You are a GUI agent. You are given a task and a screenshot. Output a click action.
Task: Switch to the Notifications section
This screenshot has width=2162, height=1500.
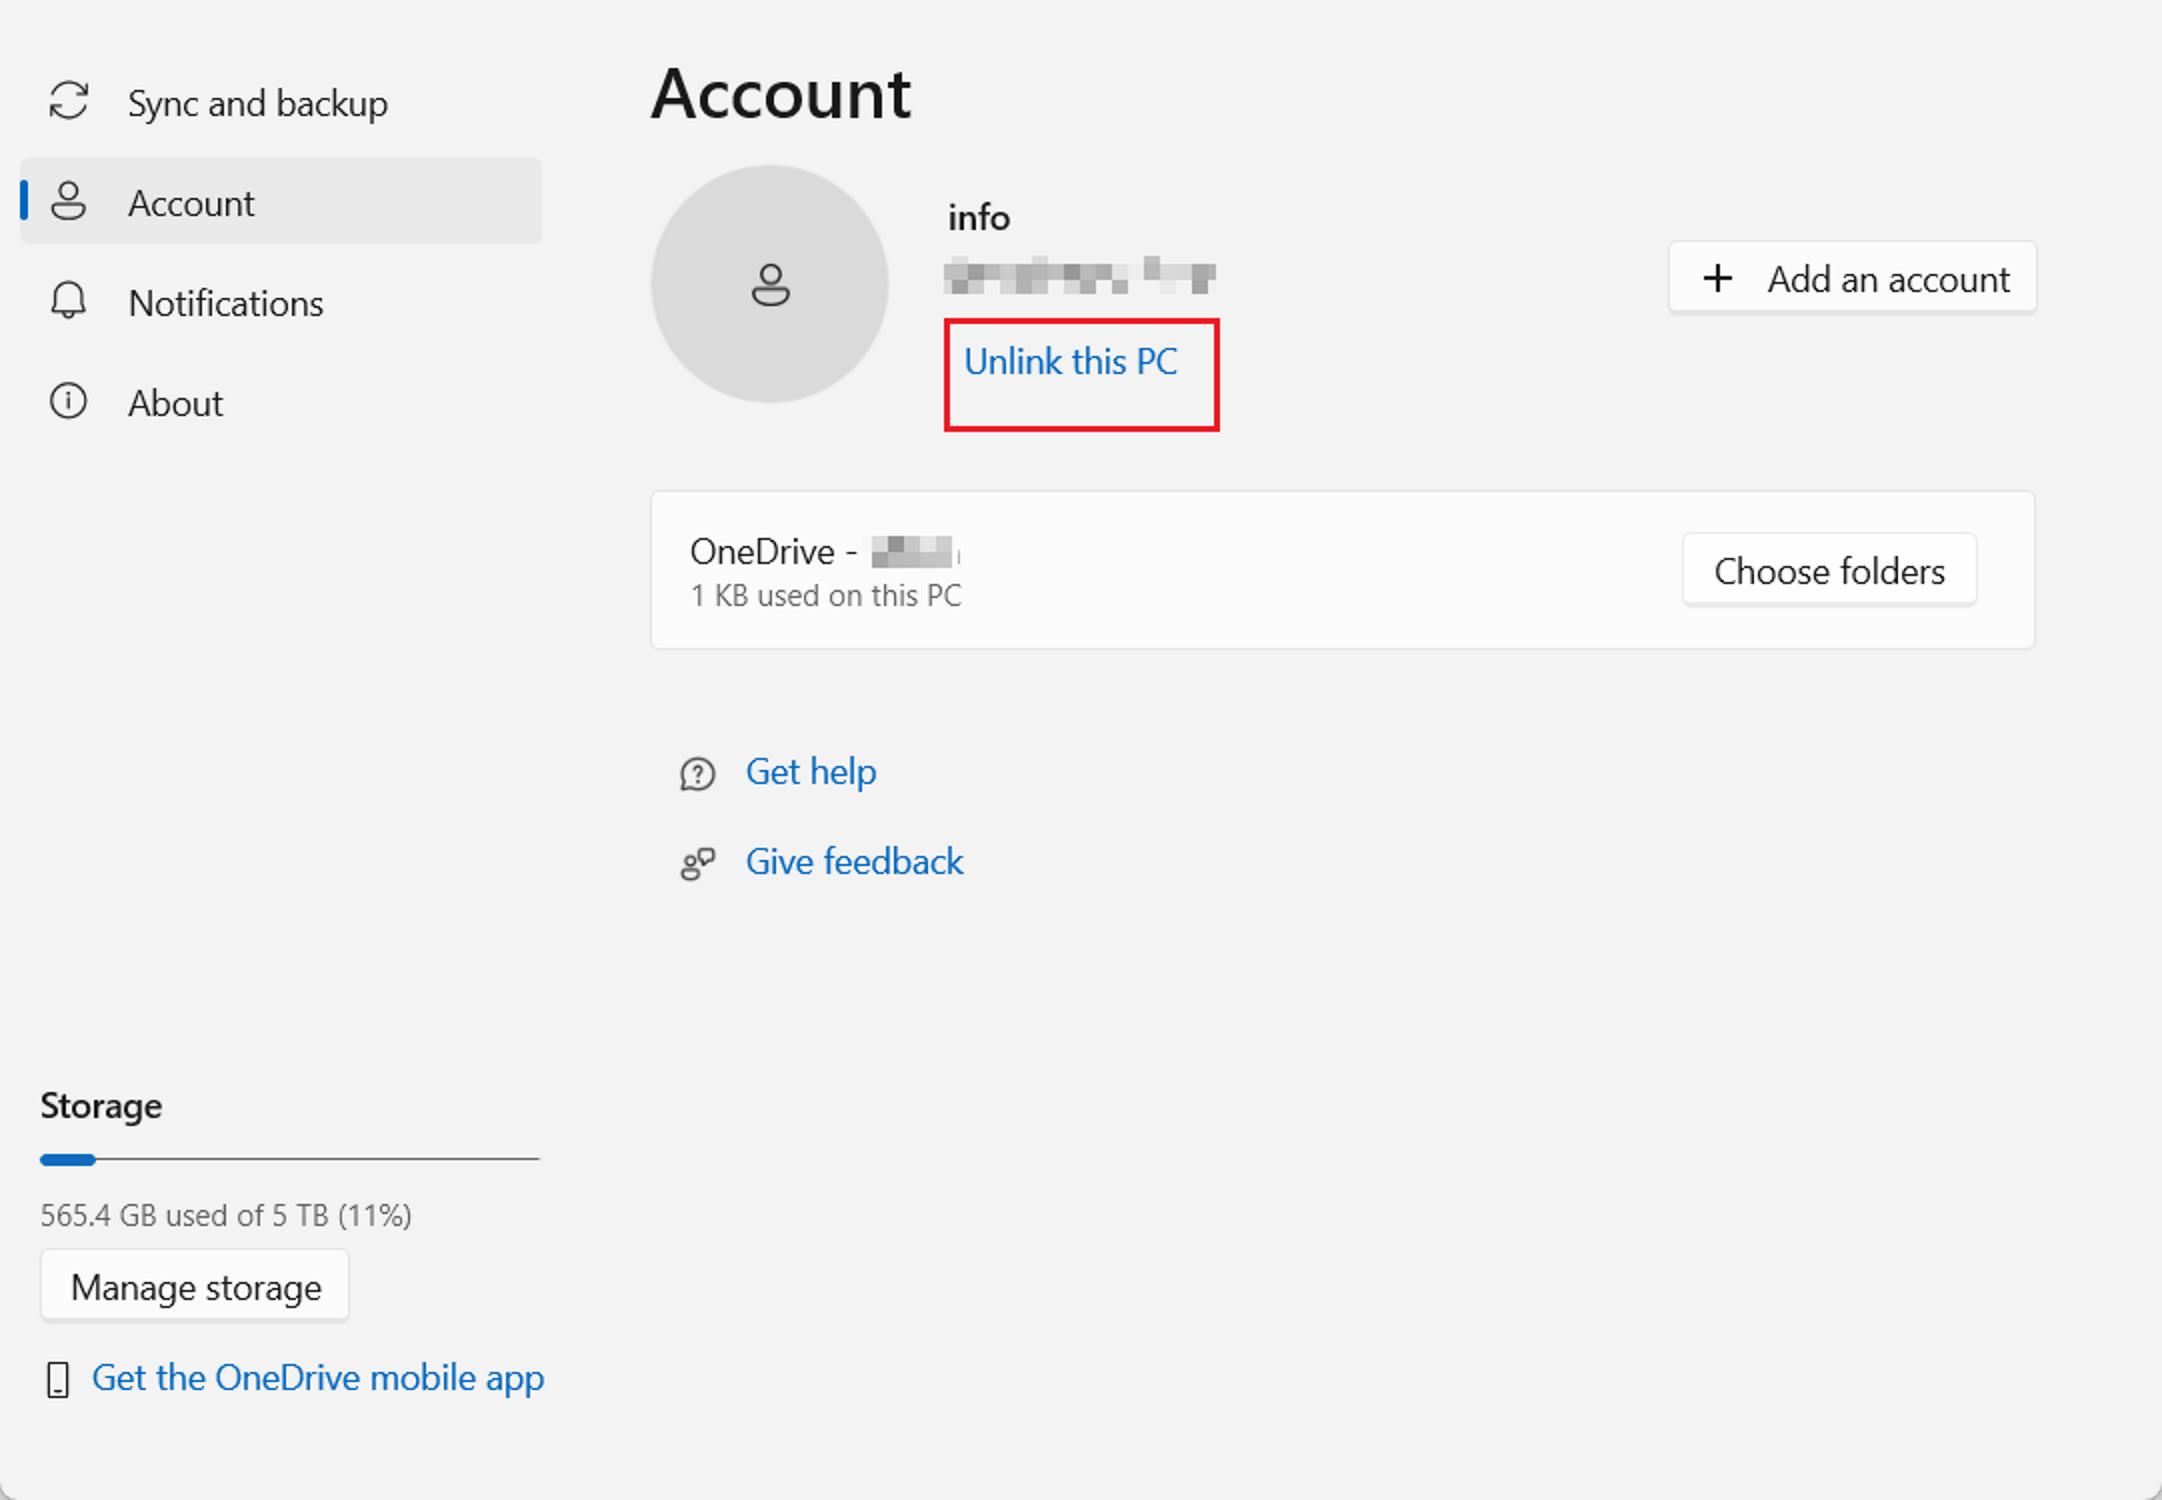tap(226, 303)
